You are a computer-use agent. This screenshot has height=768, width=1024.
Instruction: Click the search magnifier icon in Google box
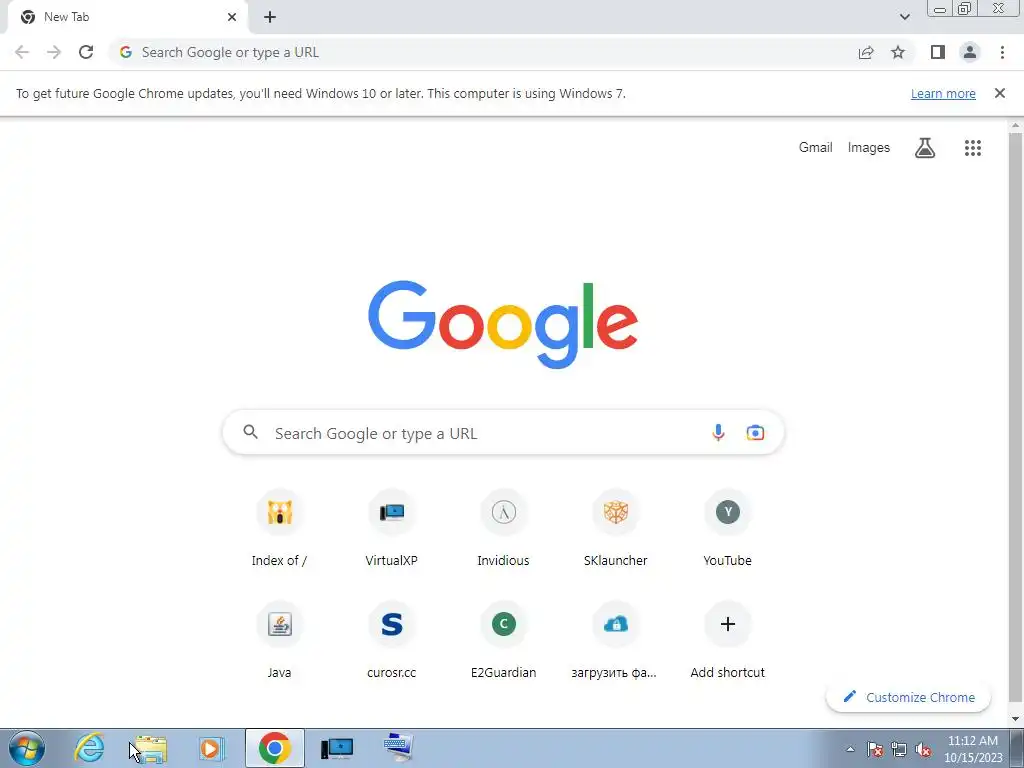click(x=251, y=432)
